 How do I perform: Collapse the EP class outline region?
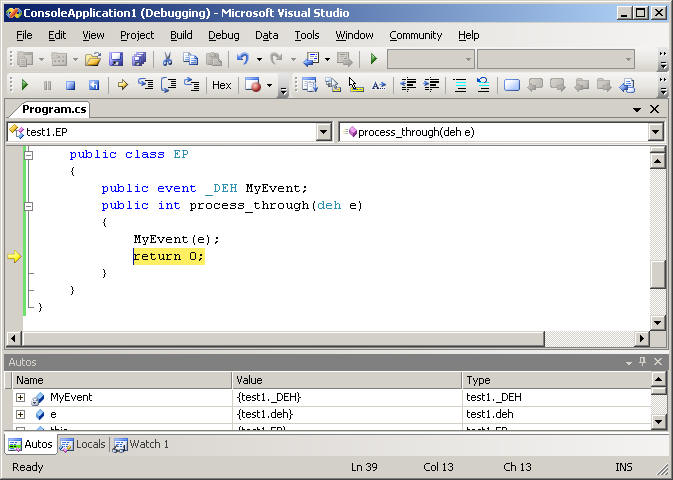(29, 155)
